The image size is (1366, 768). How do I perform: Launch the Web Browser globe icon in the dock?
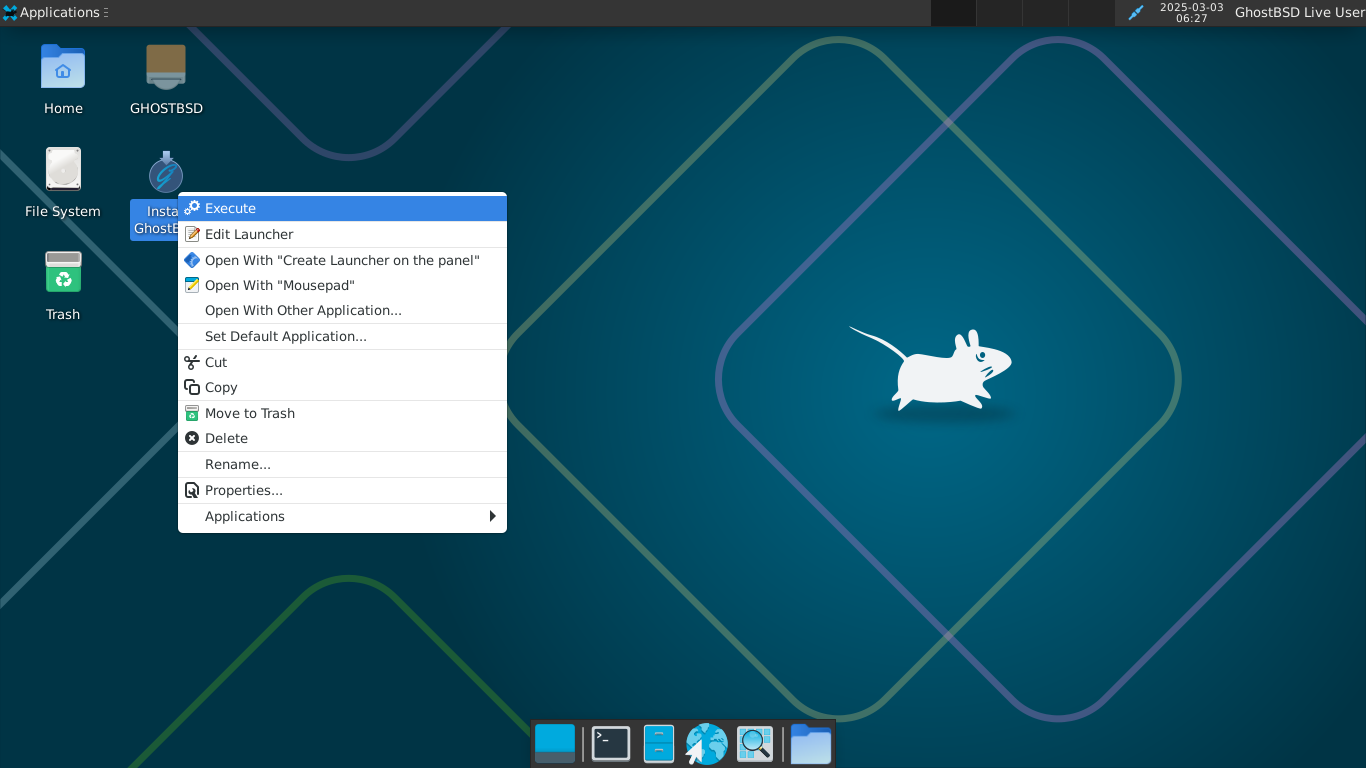coord(707,744)
